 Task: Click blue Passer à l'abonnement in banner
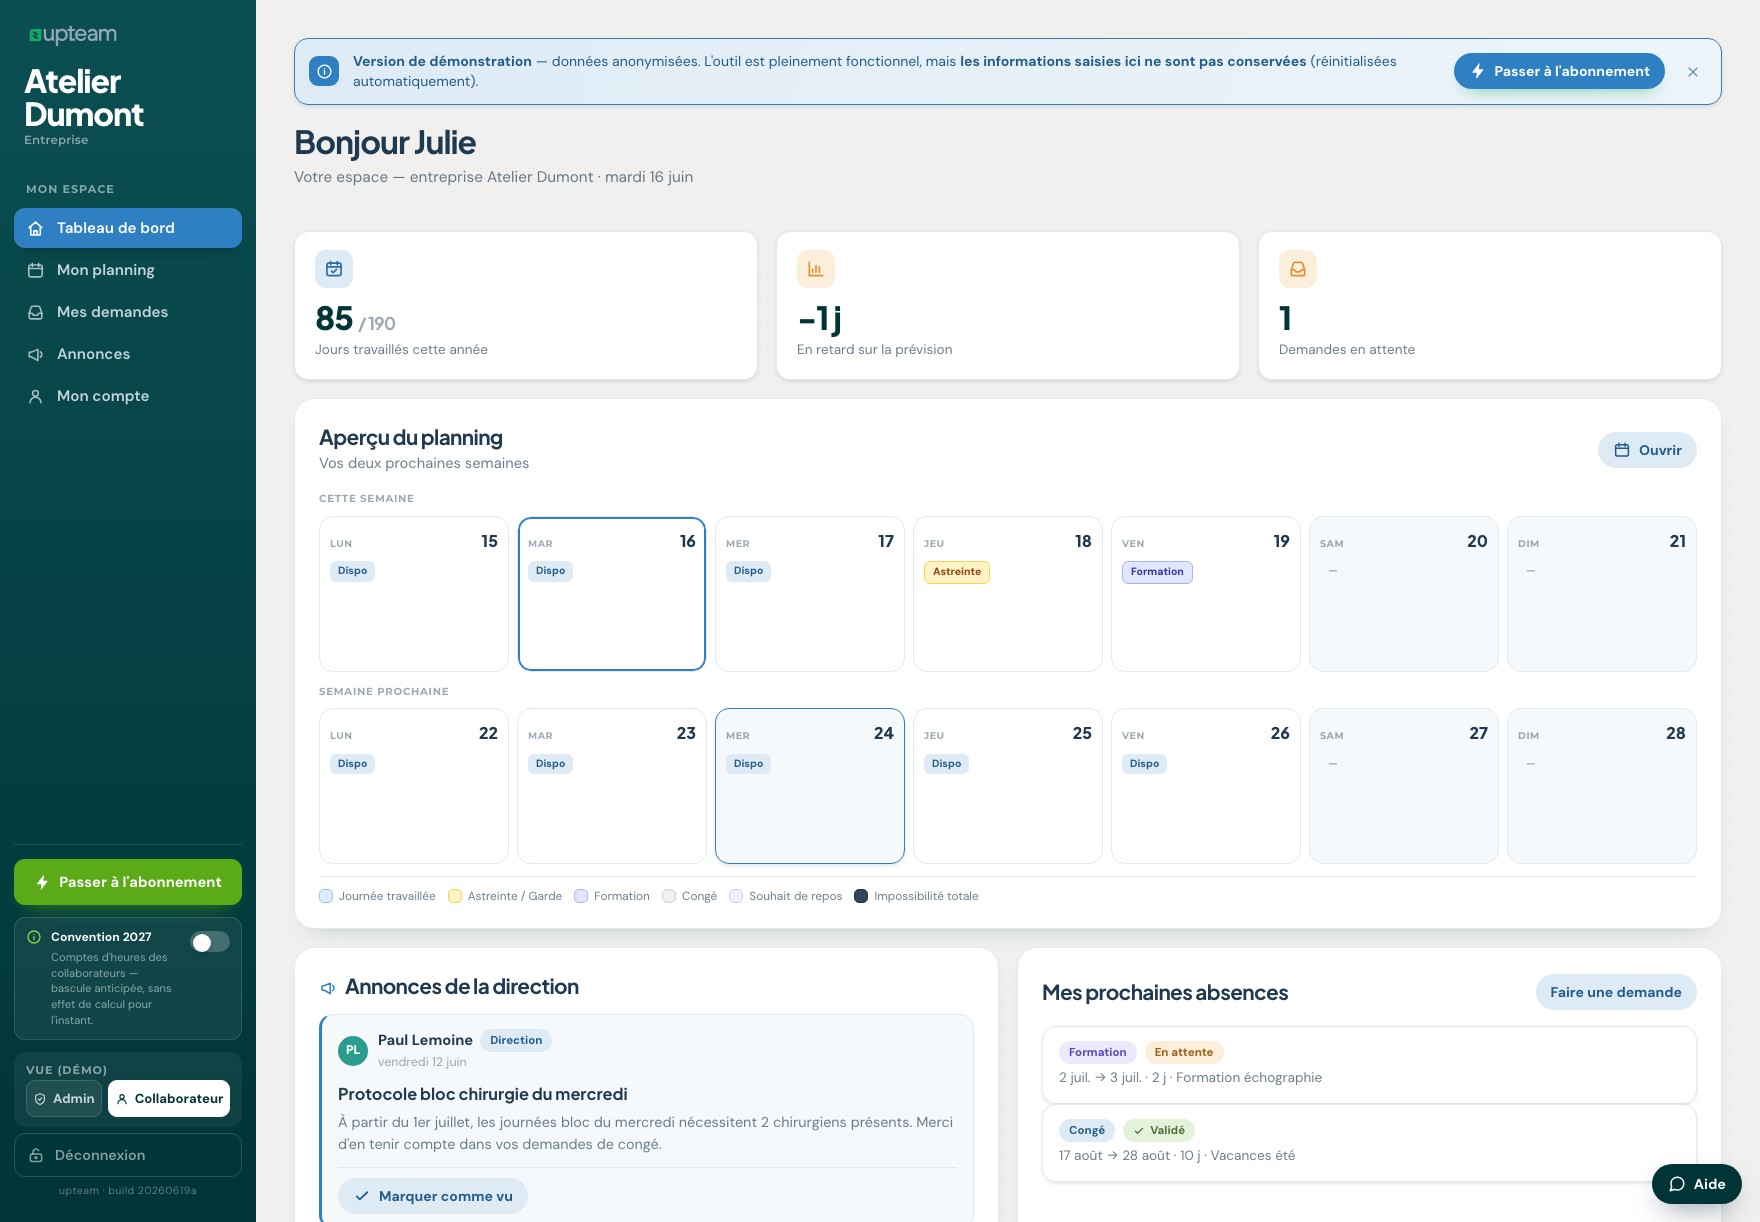click(1559, 71)
